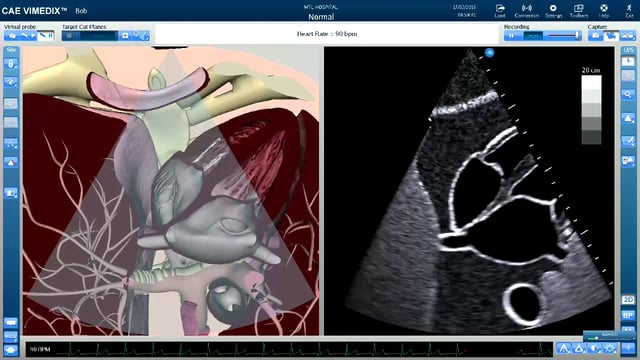Click the plus button beside Target Cut Planes

(x=125, y=36)
